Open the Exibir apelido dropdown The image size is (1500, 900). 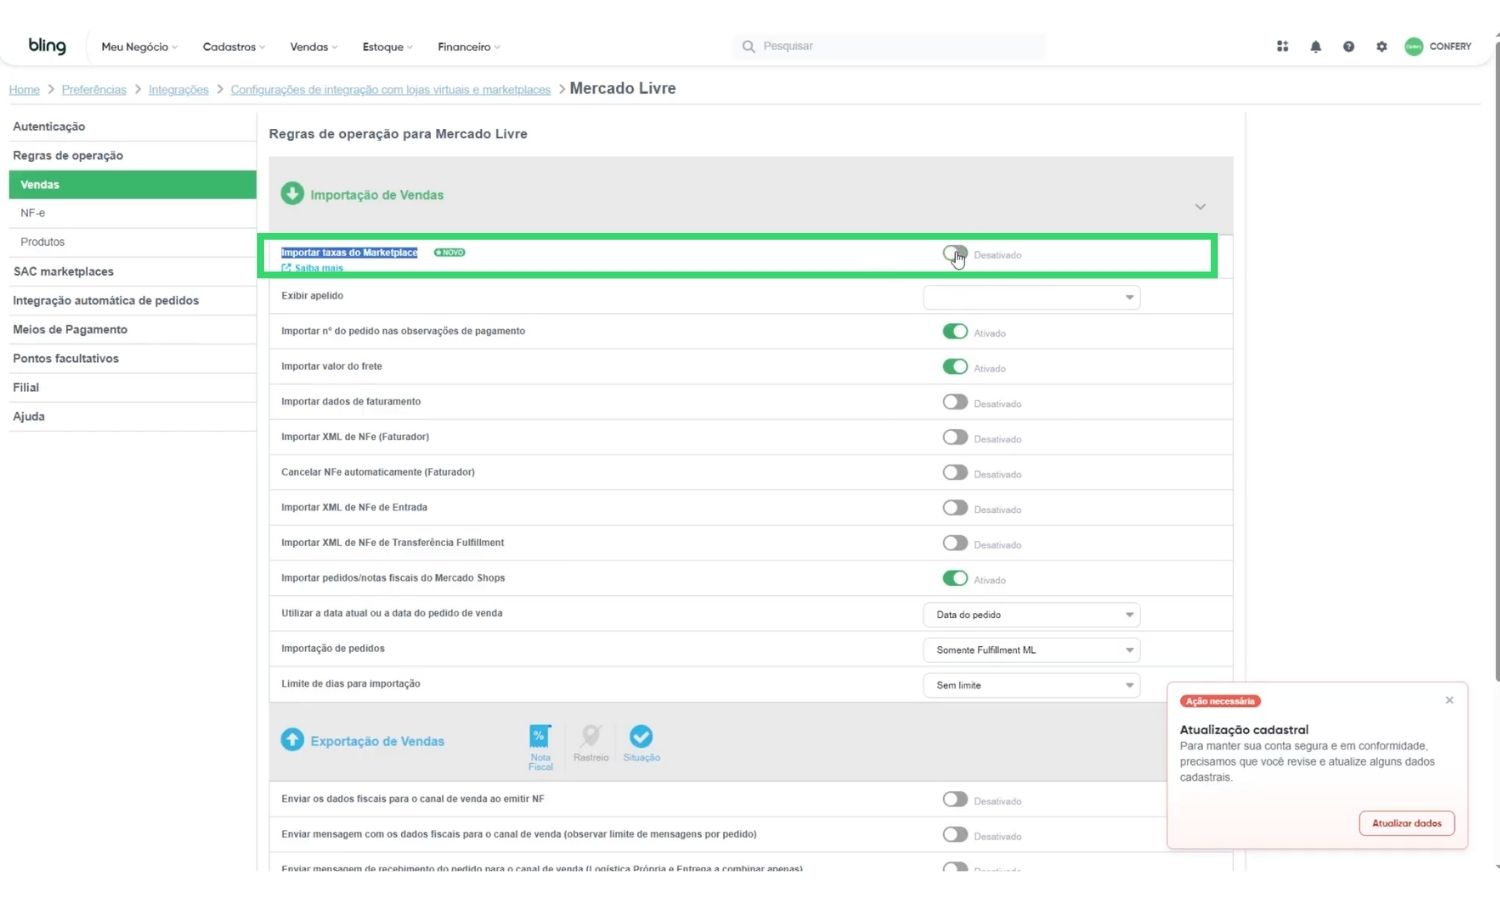tap(1031, 297)
